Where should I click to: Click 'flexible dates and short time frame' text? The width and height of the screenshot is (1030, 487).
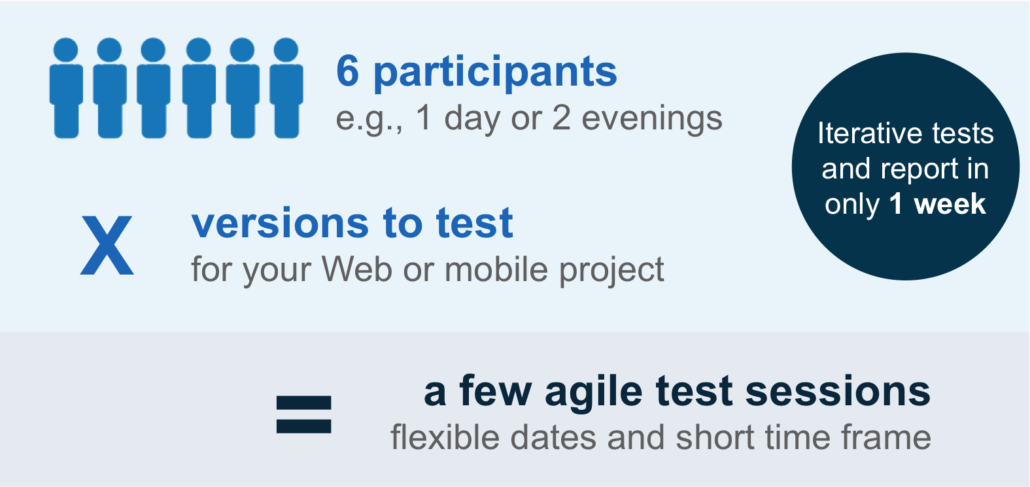[661, 436]
